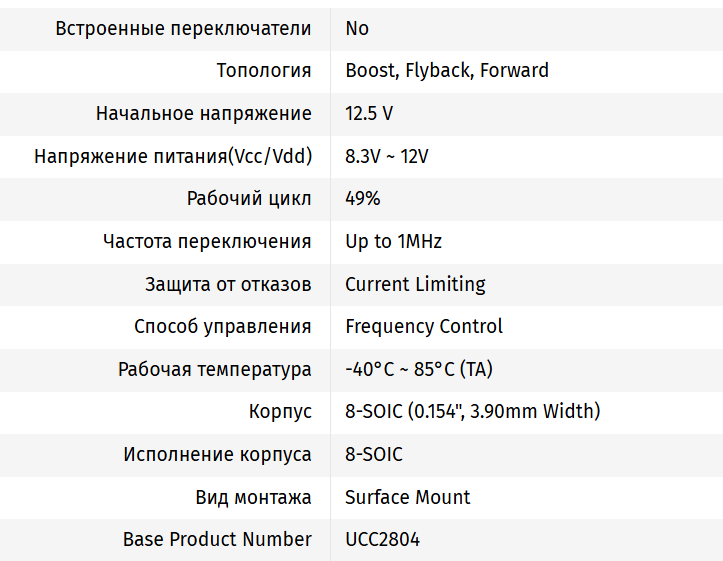Select the '49%' duty cycle value
723x561 pixels.
(x=363, y=198)
